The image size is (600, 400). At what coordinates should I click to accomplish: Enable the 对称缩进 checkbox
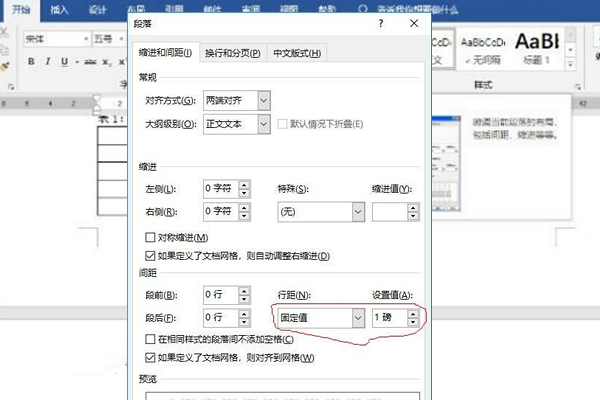(150, 237)
